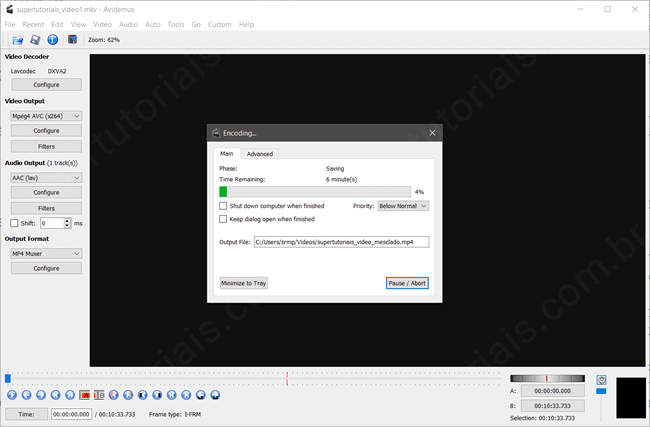Open the video Information icon
650x427 pixels.
(52, 40)
